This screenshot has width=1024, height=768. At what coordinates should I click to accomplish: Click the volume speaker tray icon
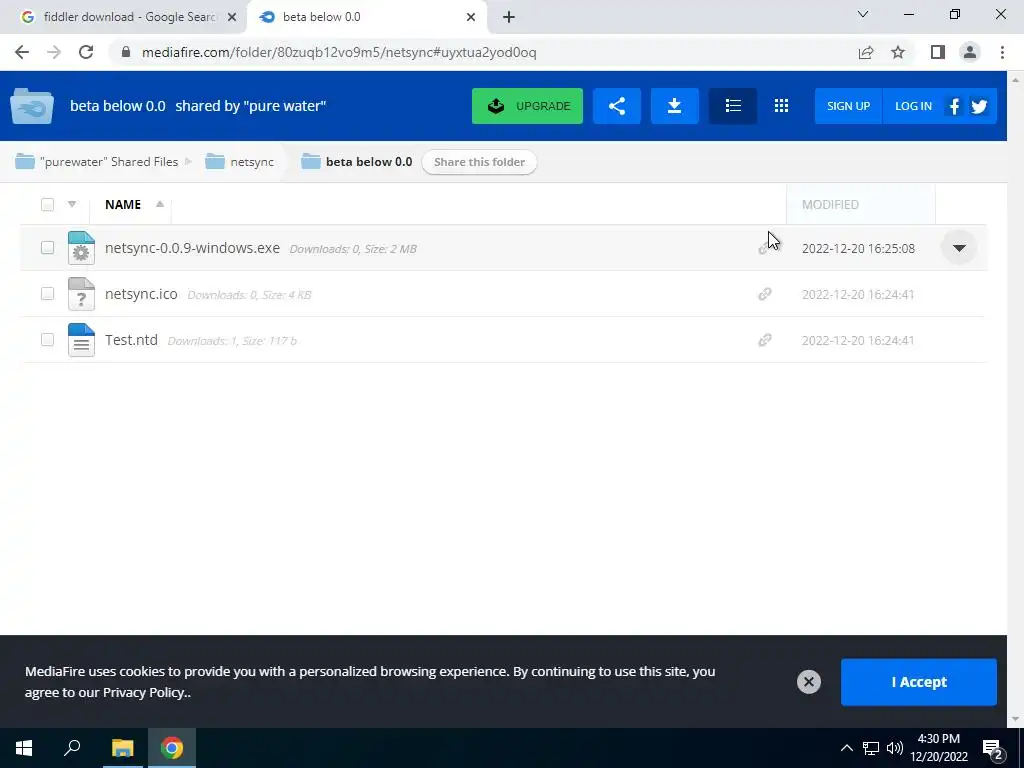click(895, 748)
